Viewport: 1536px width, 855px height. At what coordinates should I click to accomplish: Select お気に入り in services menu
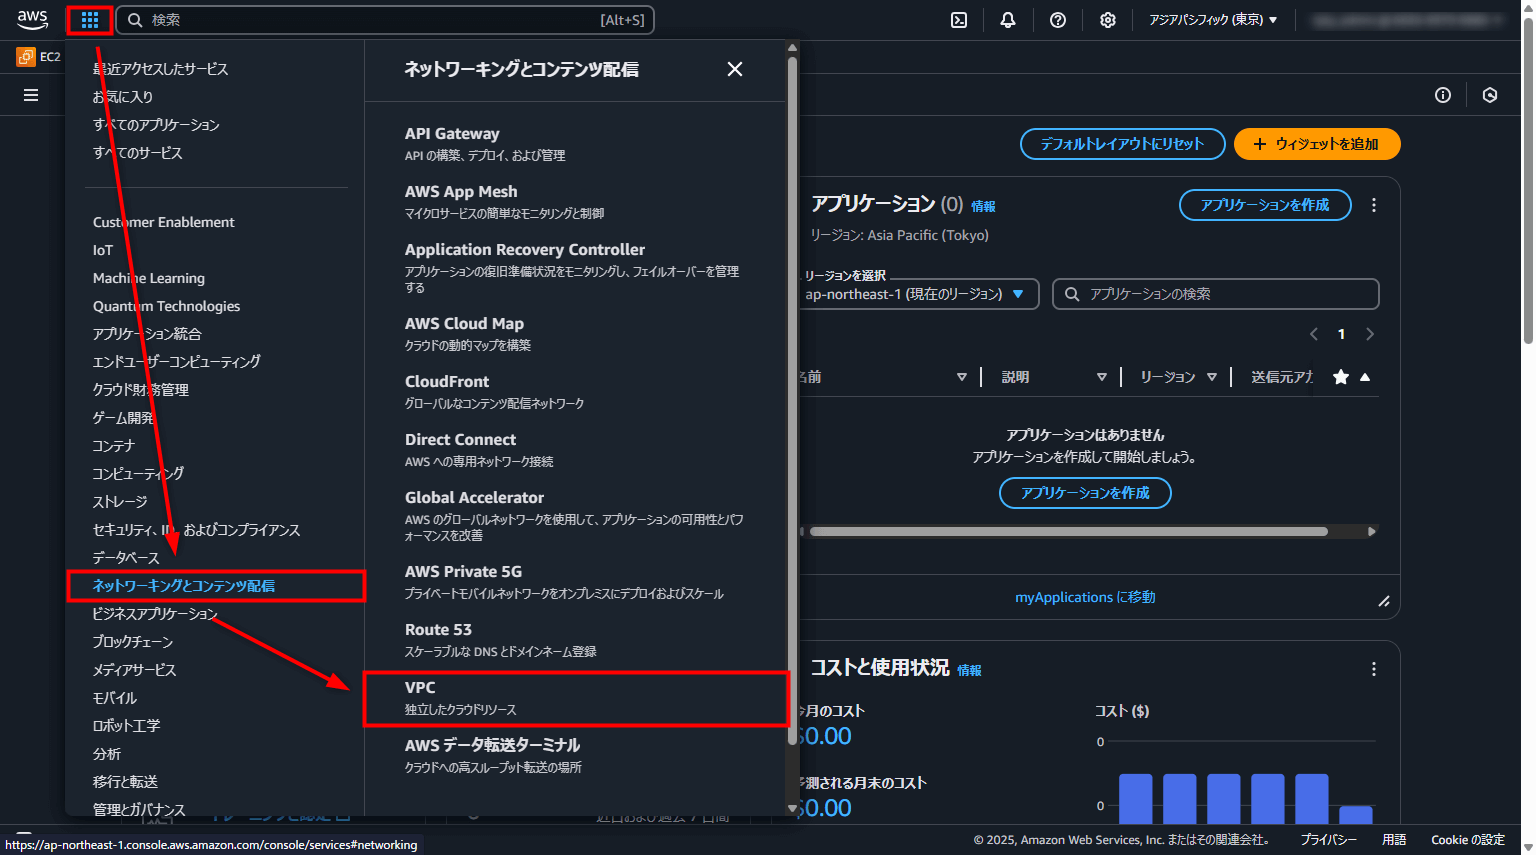(123, 97)
